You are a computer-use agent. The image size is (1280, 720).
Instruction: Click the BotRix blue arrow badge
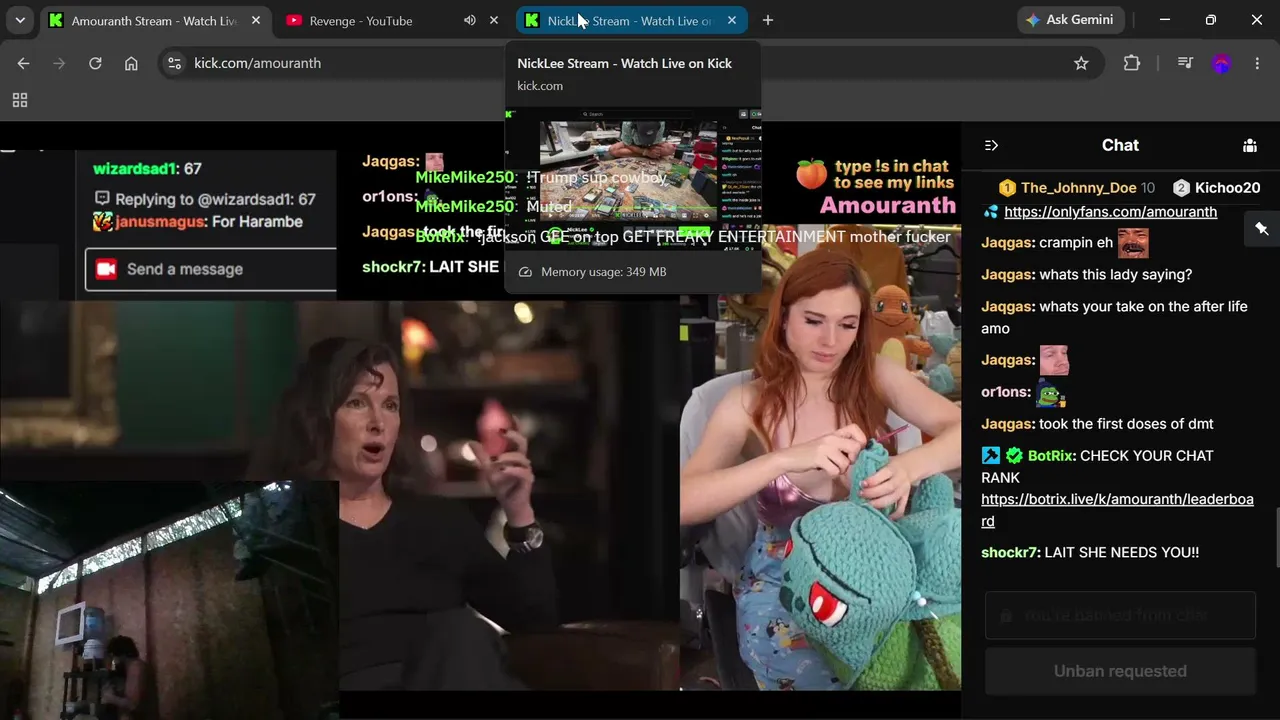991,456
